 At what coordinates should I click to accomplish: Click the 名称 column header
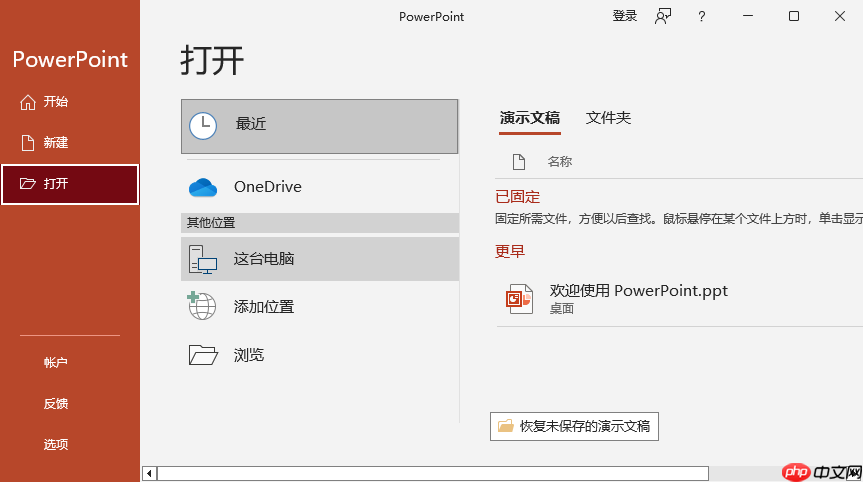(560, 162)
